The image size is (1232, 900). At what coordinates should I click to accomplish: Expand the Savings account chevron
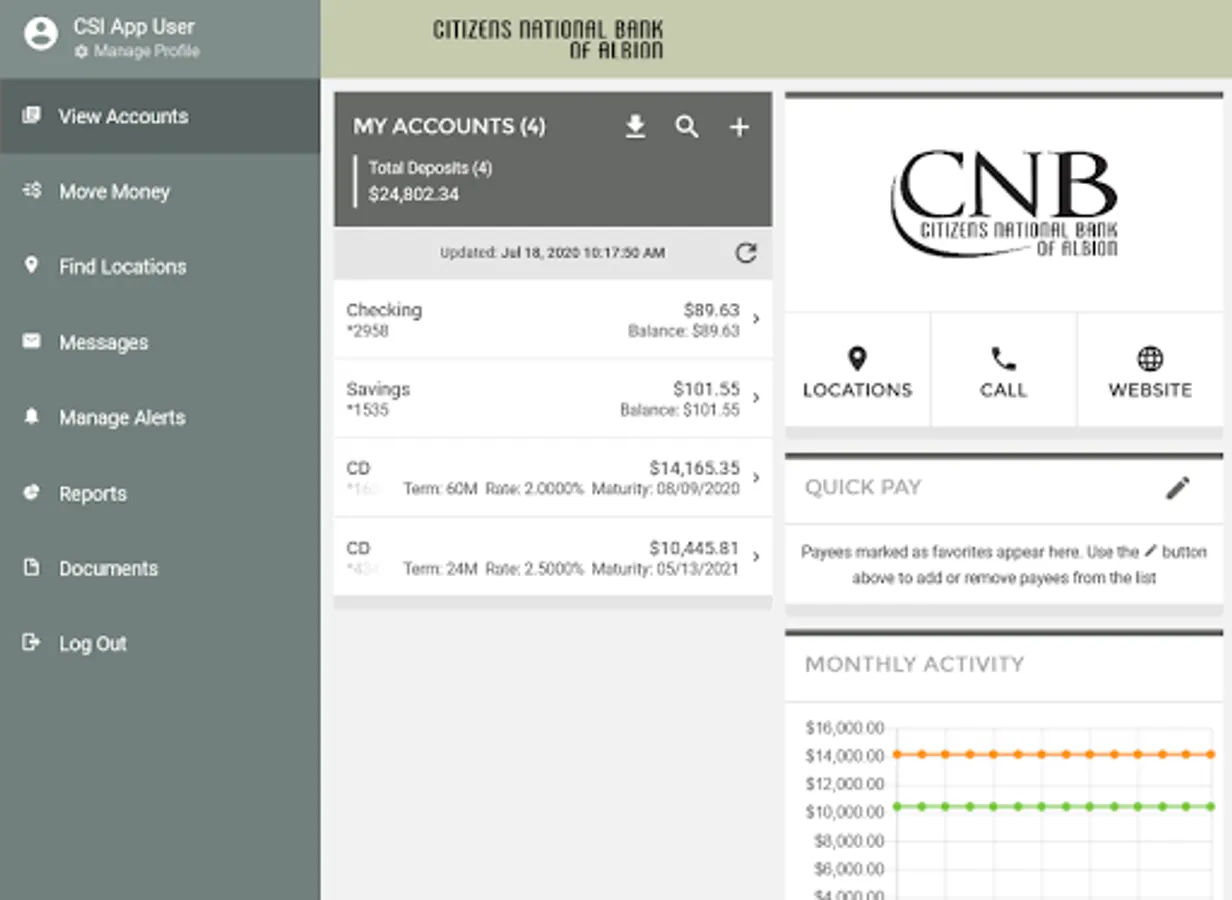click(756, 398)
